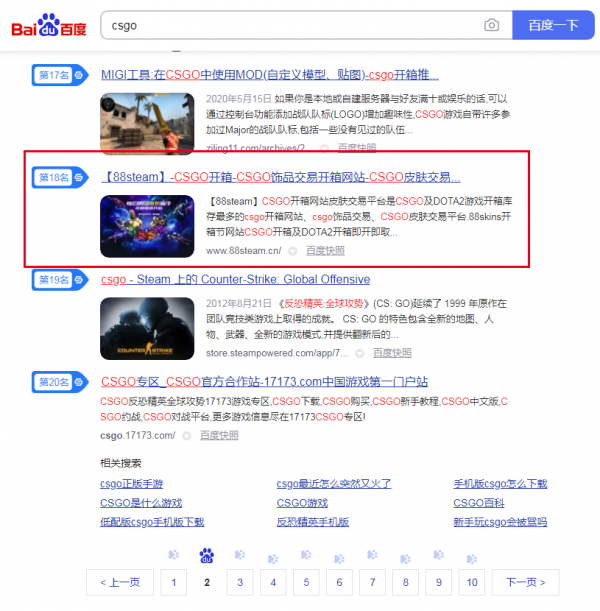Click the www.88steam.cn/ URL text
The image size is (600, 611).
click(x=244, y=251)
